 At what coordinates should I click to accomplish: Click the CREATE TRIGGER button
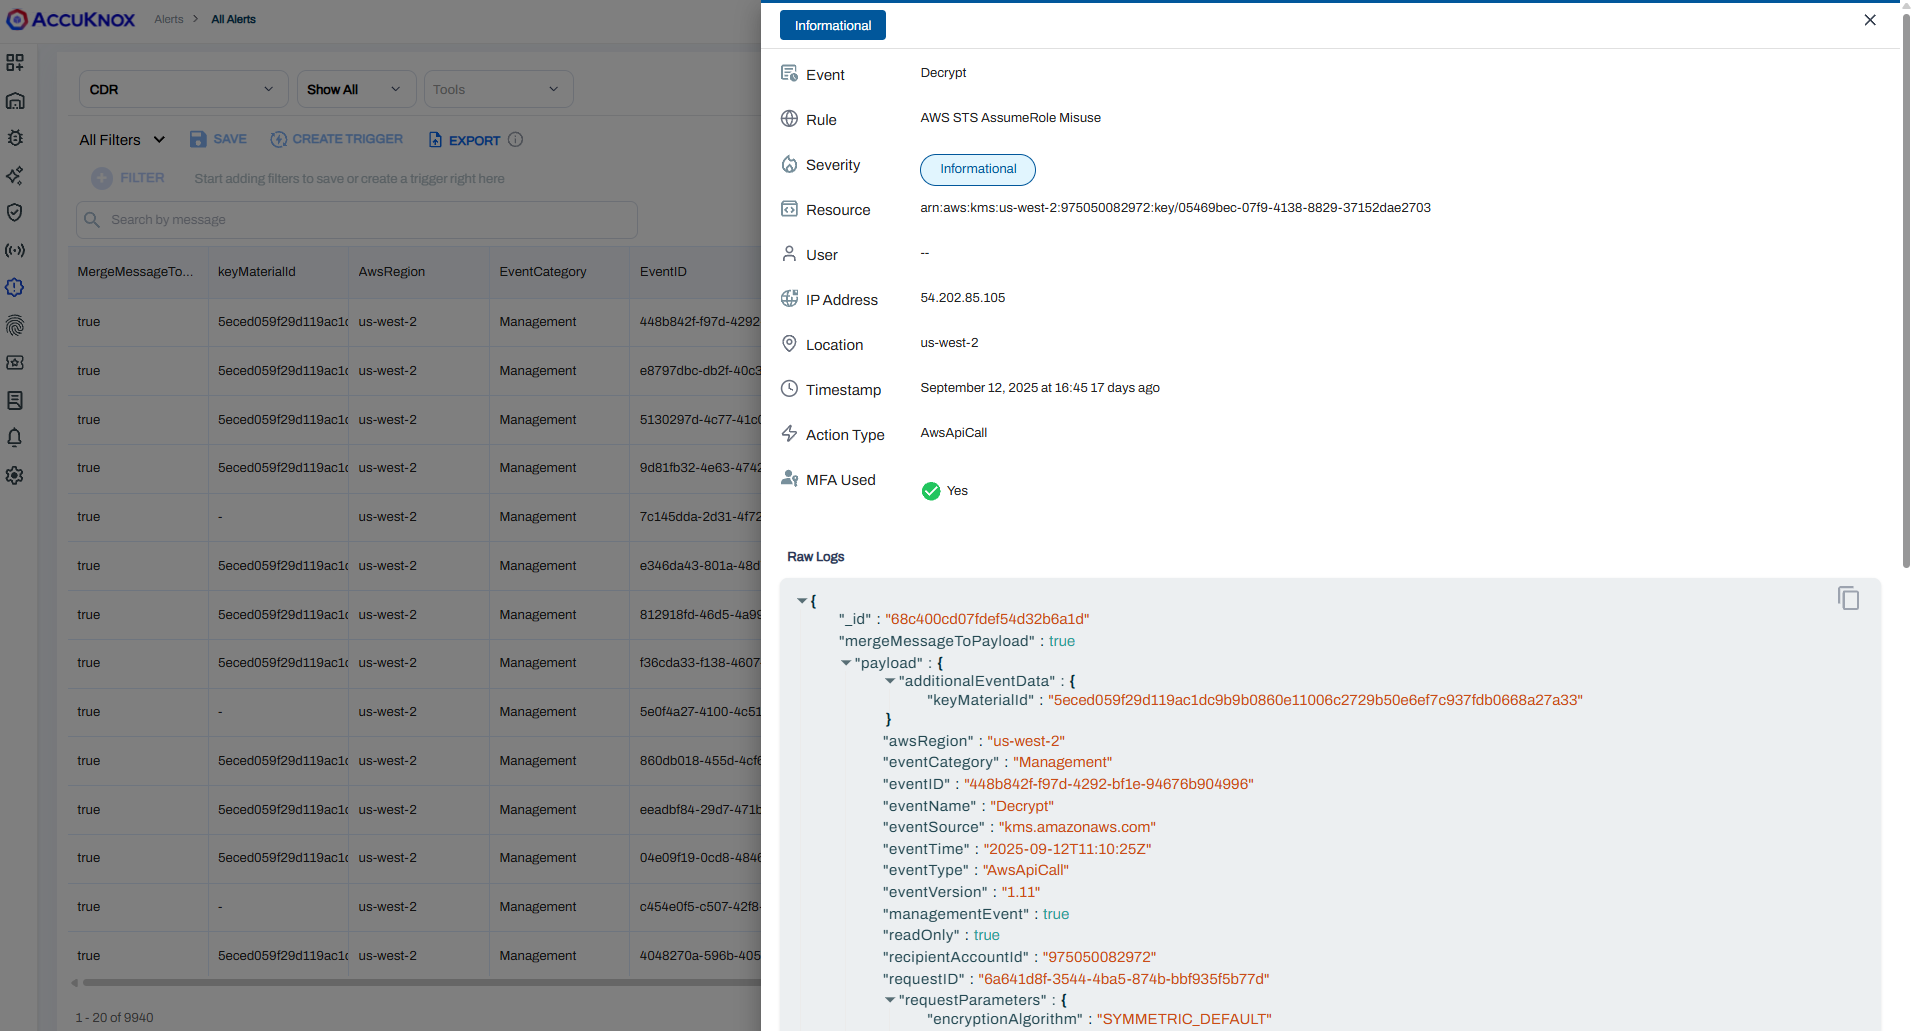(x=337, y=139)
